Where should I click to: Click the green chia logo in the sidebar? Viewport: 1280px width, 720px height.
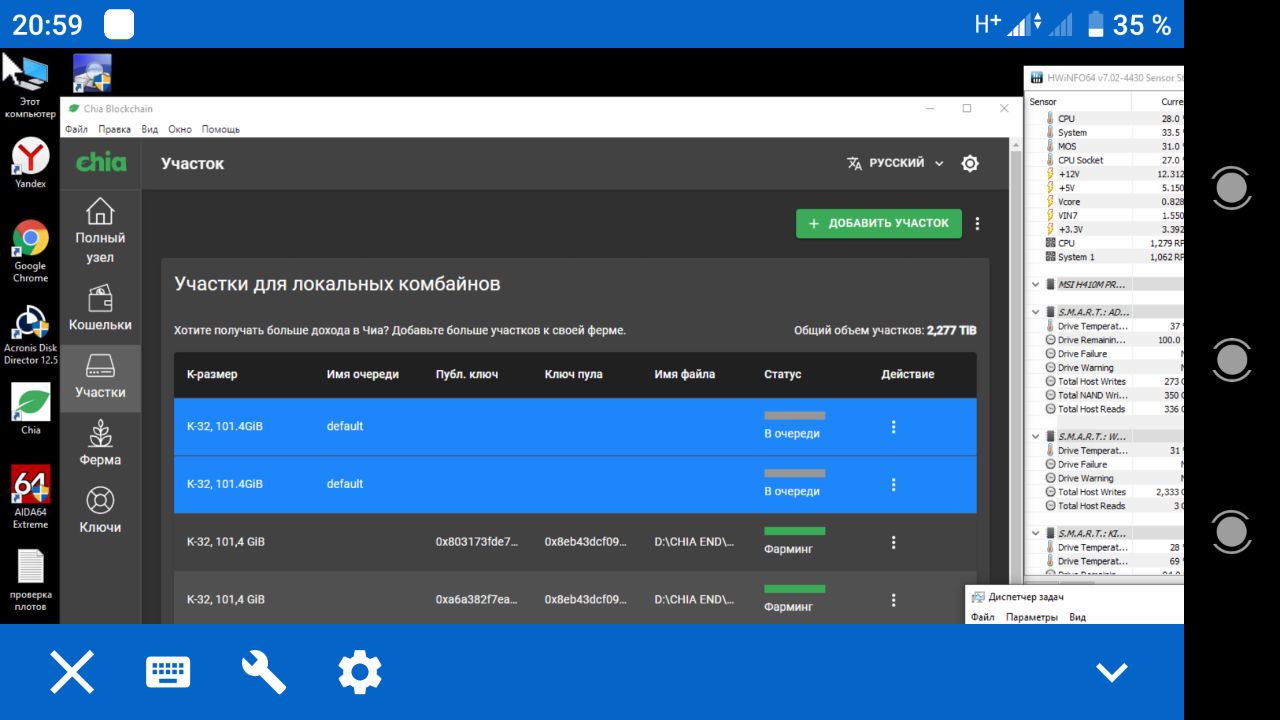pyautogui.click(x=102, y=162)
